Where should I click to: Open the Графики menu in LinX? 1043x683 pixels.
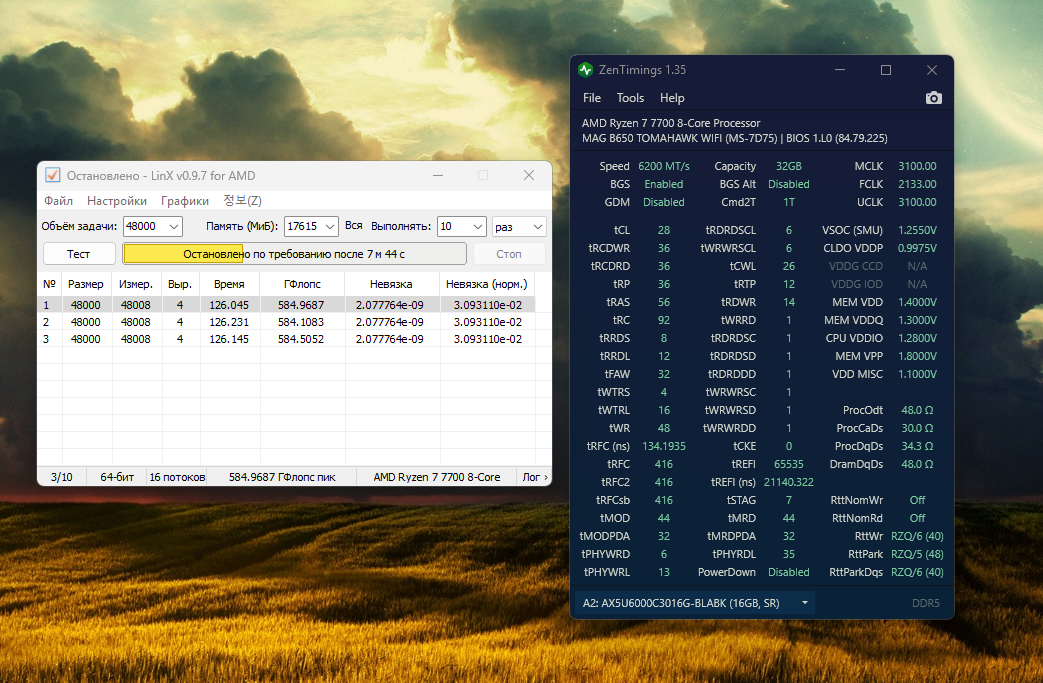(x=185, y=201)
